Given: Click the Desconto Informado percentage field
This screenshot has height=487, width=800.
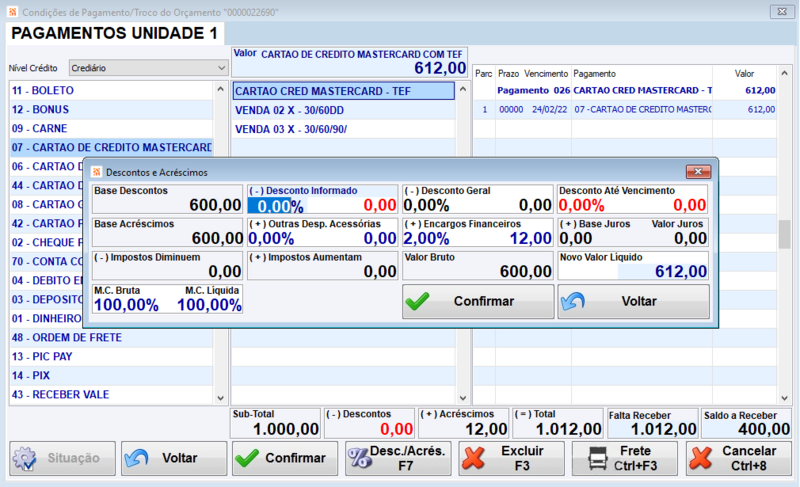Looking at the screenshot, I should 276,206.
